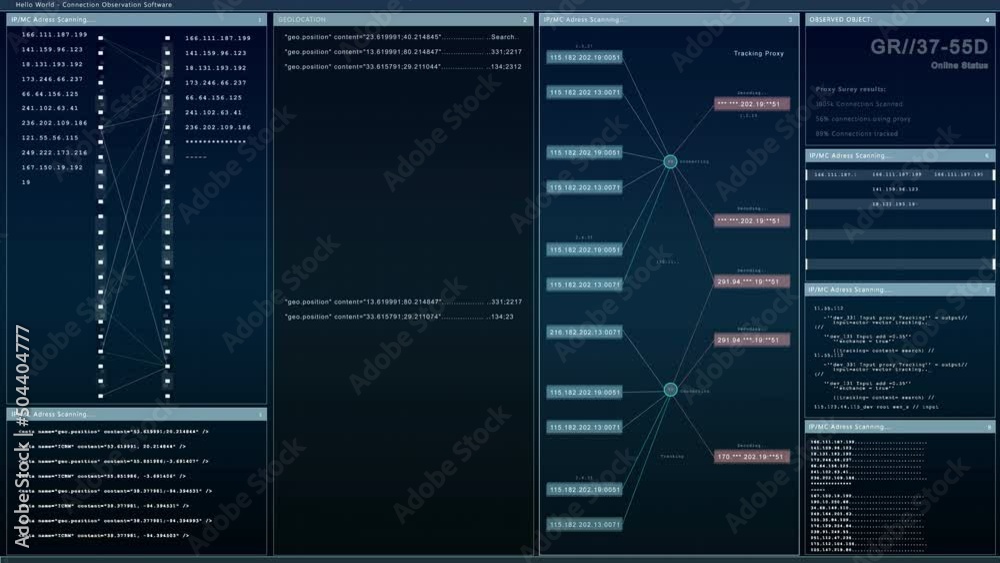Click the Online Status label
This screenshot has width=1000, height=563.
click(x=959, y=66)
